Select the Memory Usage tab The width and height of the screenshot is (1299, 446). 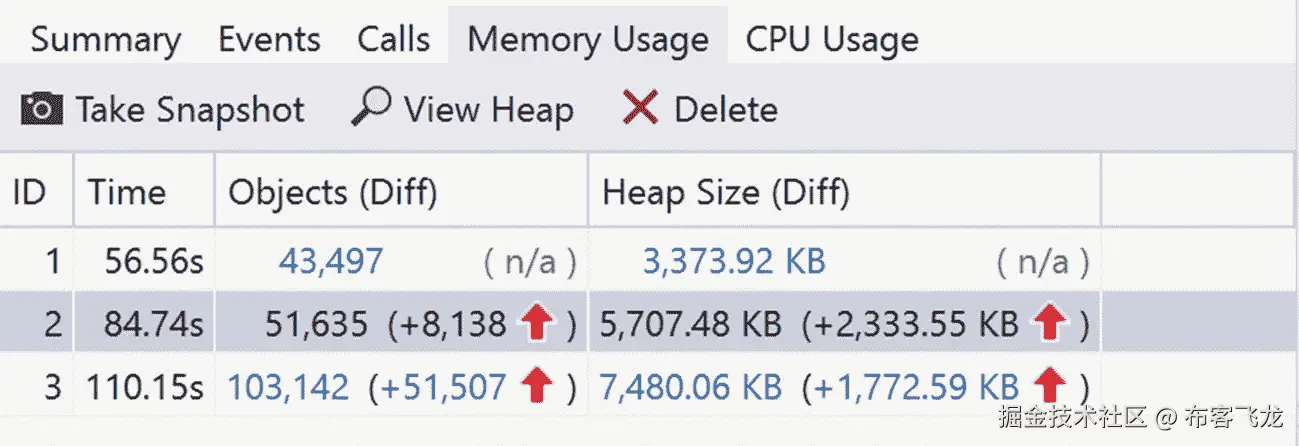point(587,40)
